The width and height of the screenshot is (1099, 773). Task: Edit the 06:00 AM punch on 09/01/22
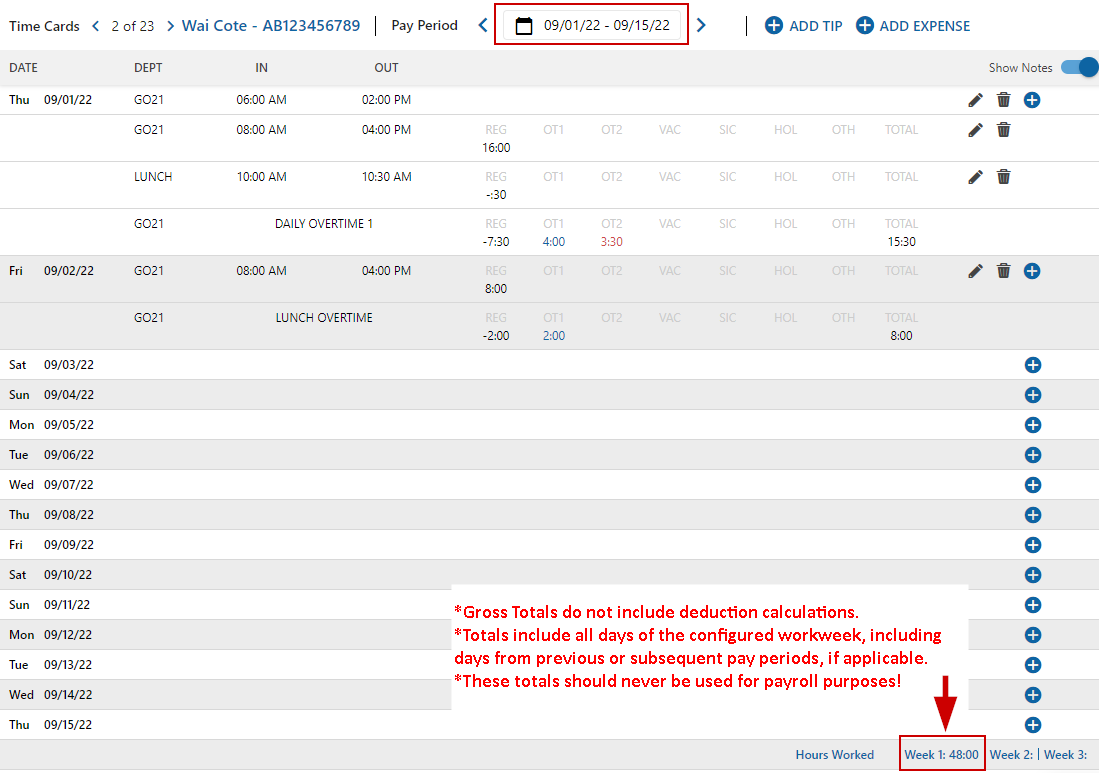(975, 100)
